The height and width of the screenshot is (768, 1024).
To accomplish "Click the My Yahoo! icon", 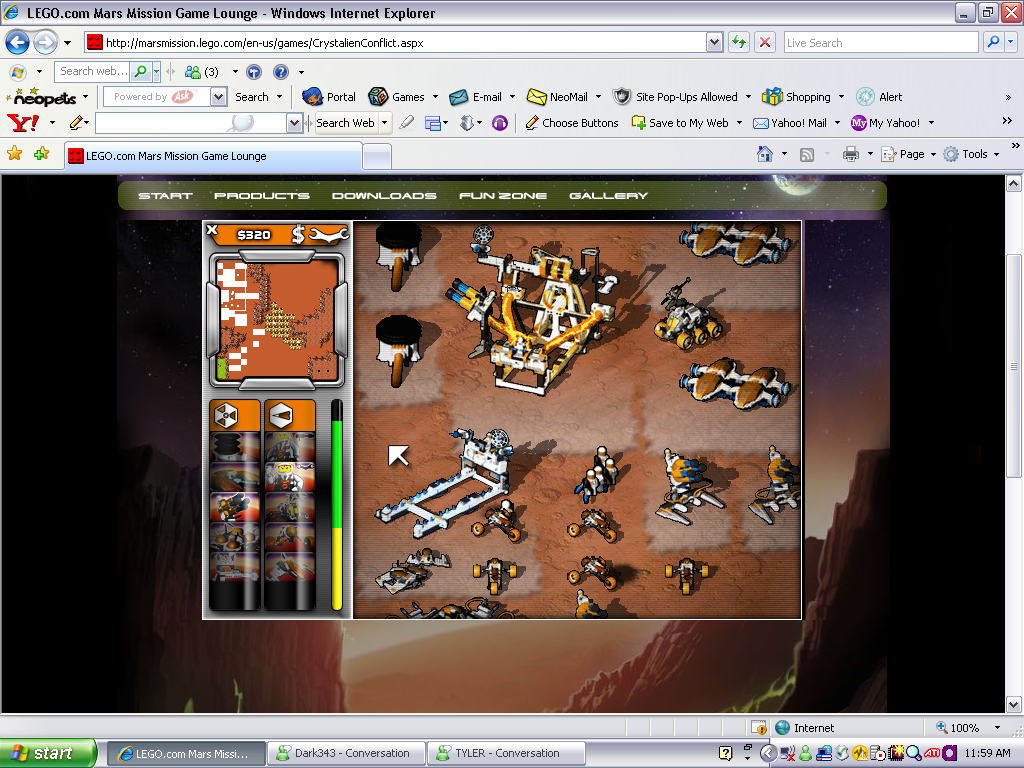I will (x=858, y=123).
